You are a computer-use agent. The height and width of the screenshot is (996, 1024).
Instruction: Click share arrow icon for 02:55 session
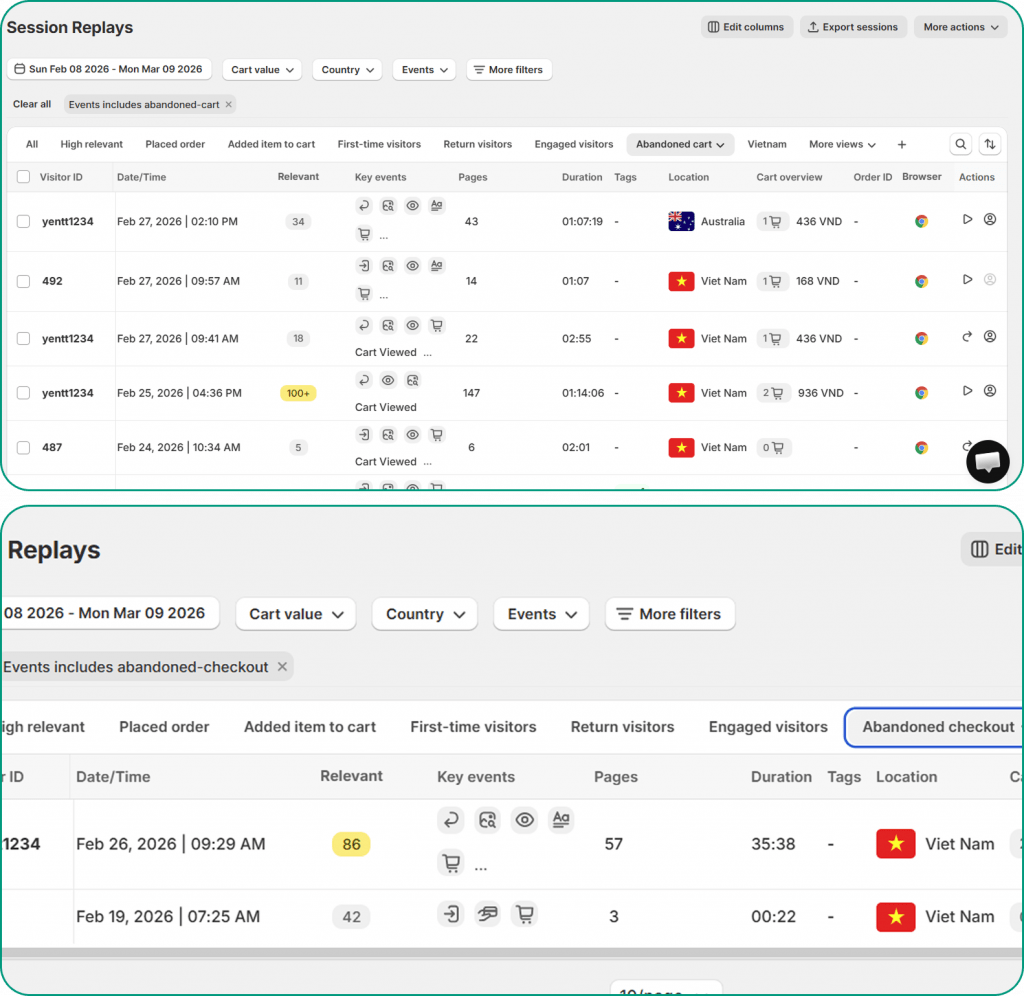tap(967, 338)
